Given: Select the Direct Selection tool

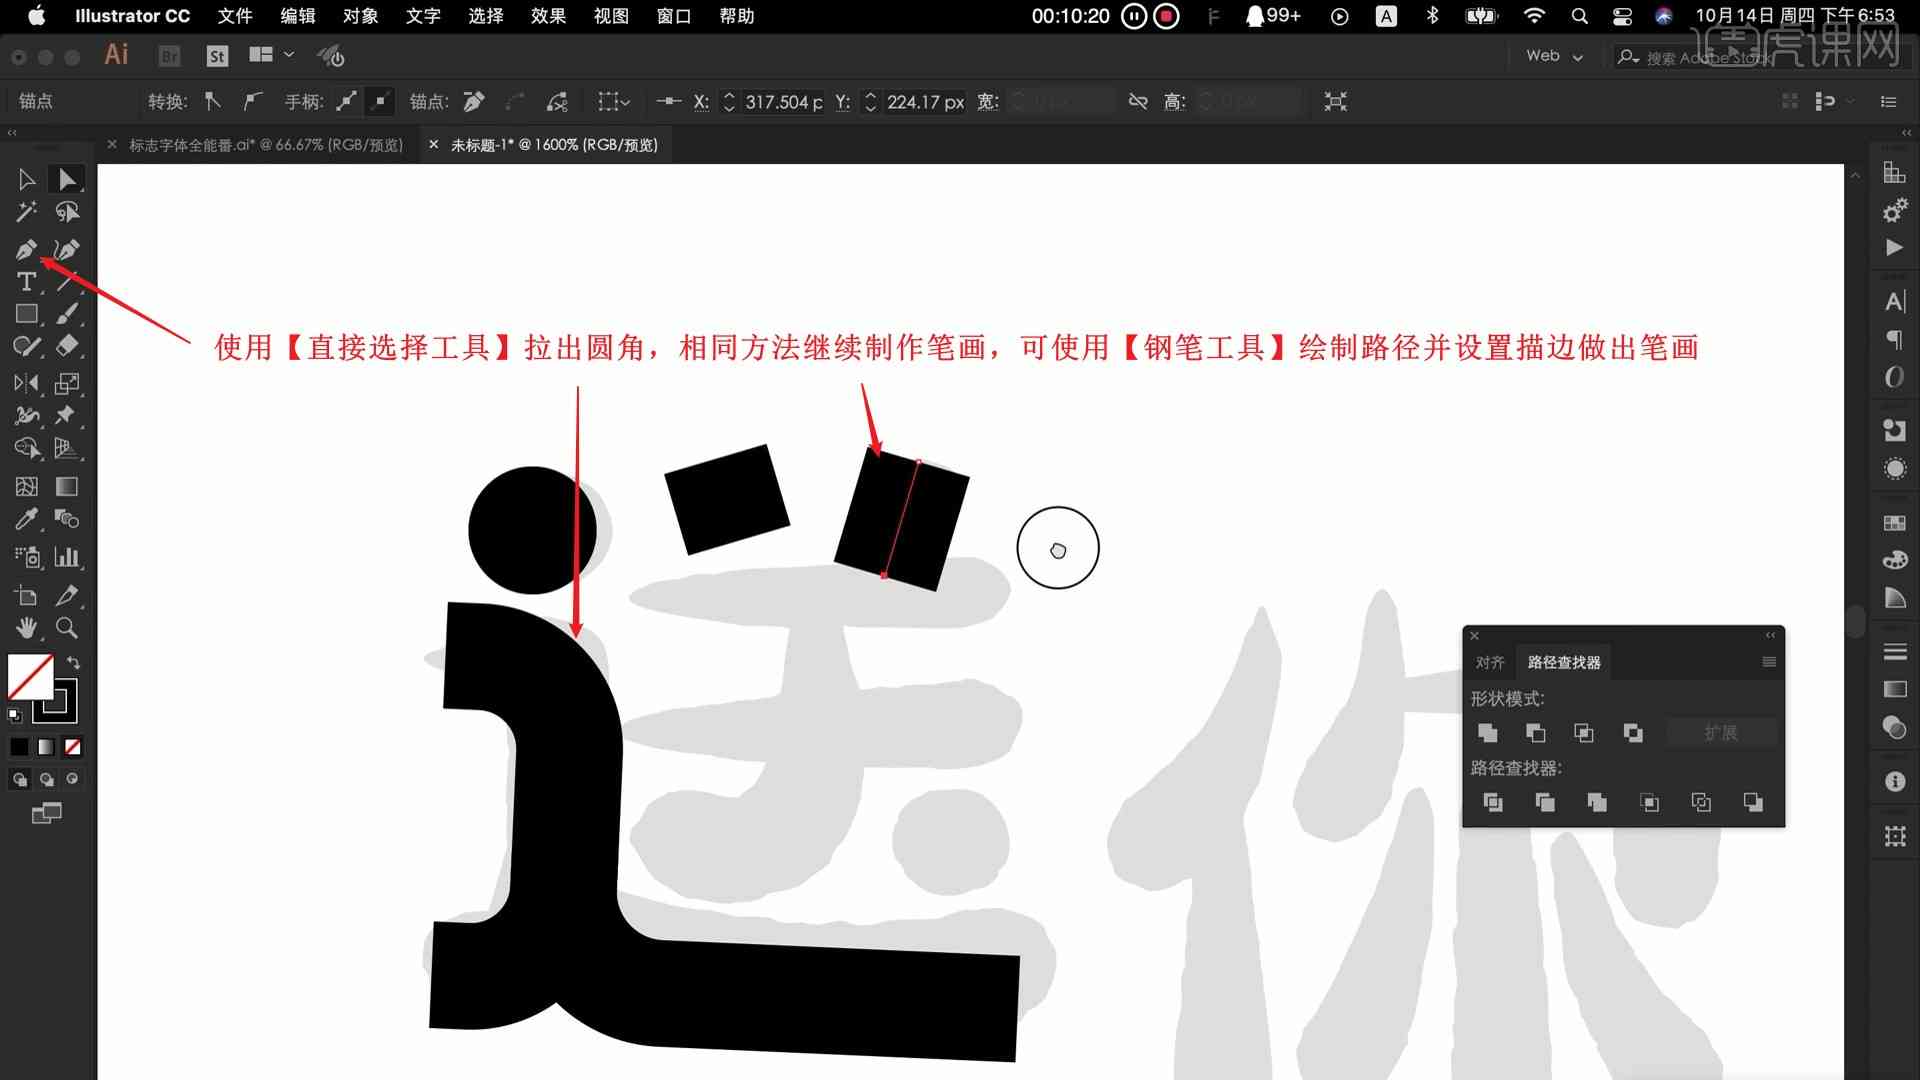Looking at the screenshot, I should click(65, 178).
